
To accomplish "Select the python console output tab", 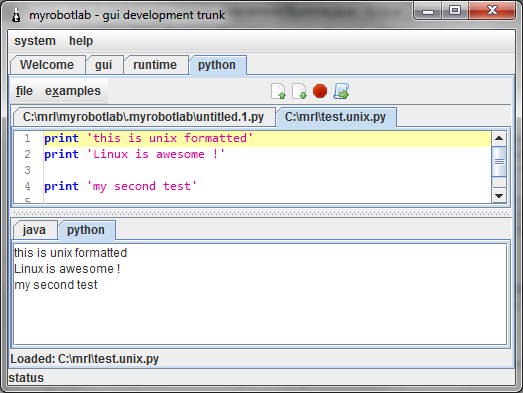I will (86, 230).
